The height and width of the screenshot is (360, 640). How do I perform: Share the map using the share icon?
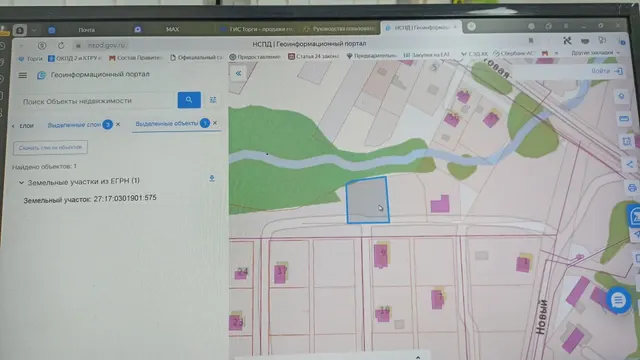tap(630, 164)
